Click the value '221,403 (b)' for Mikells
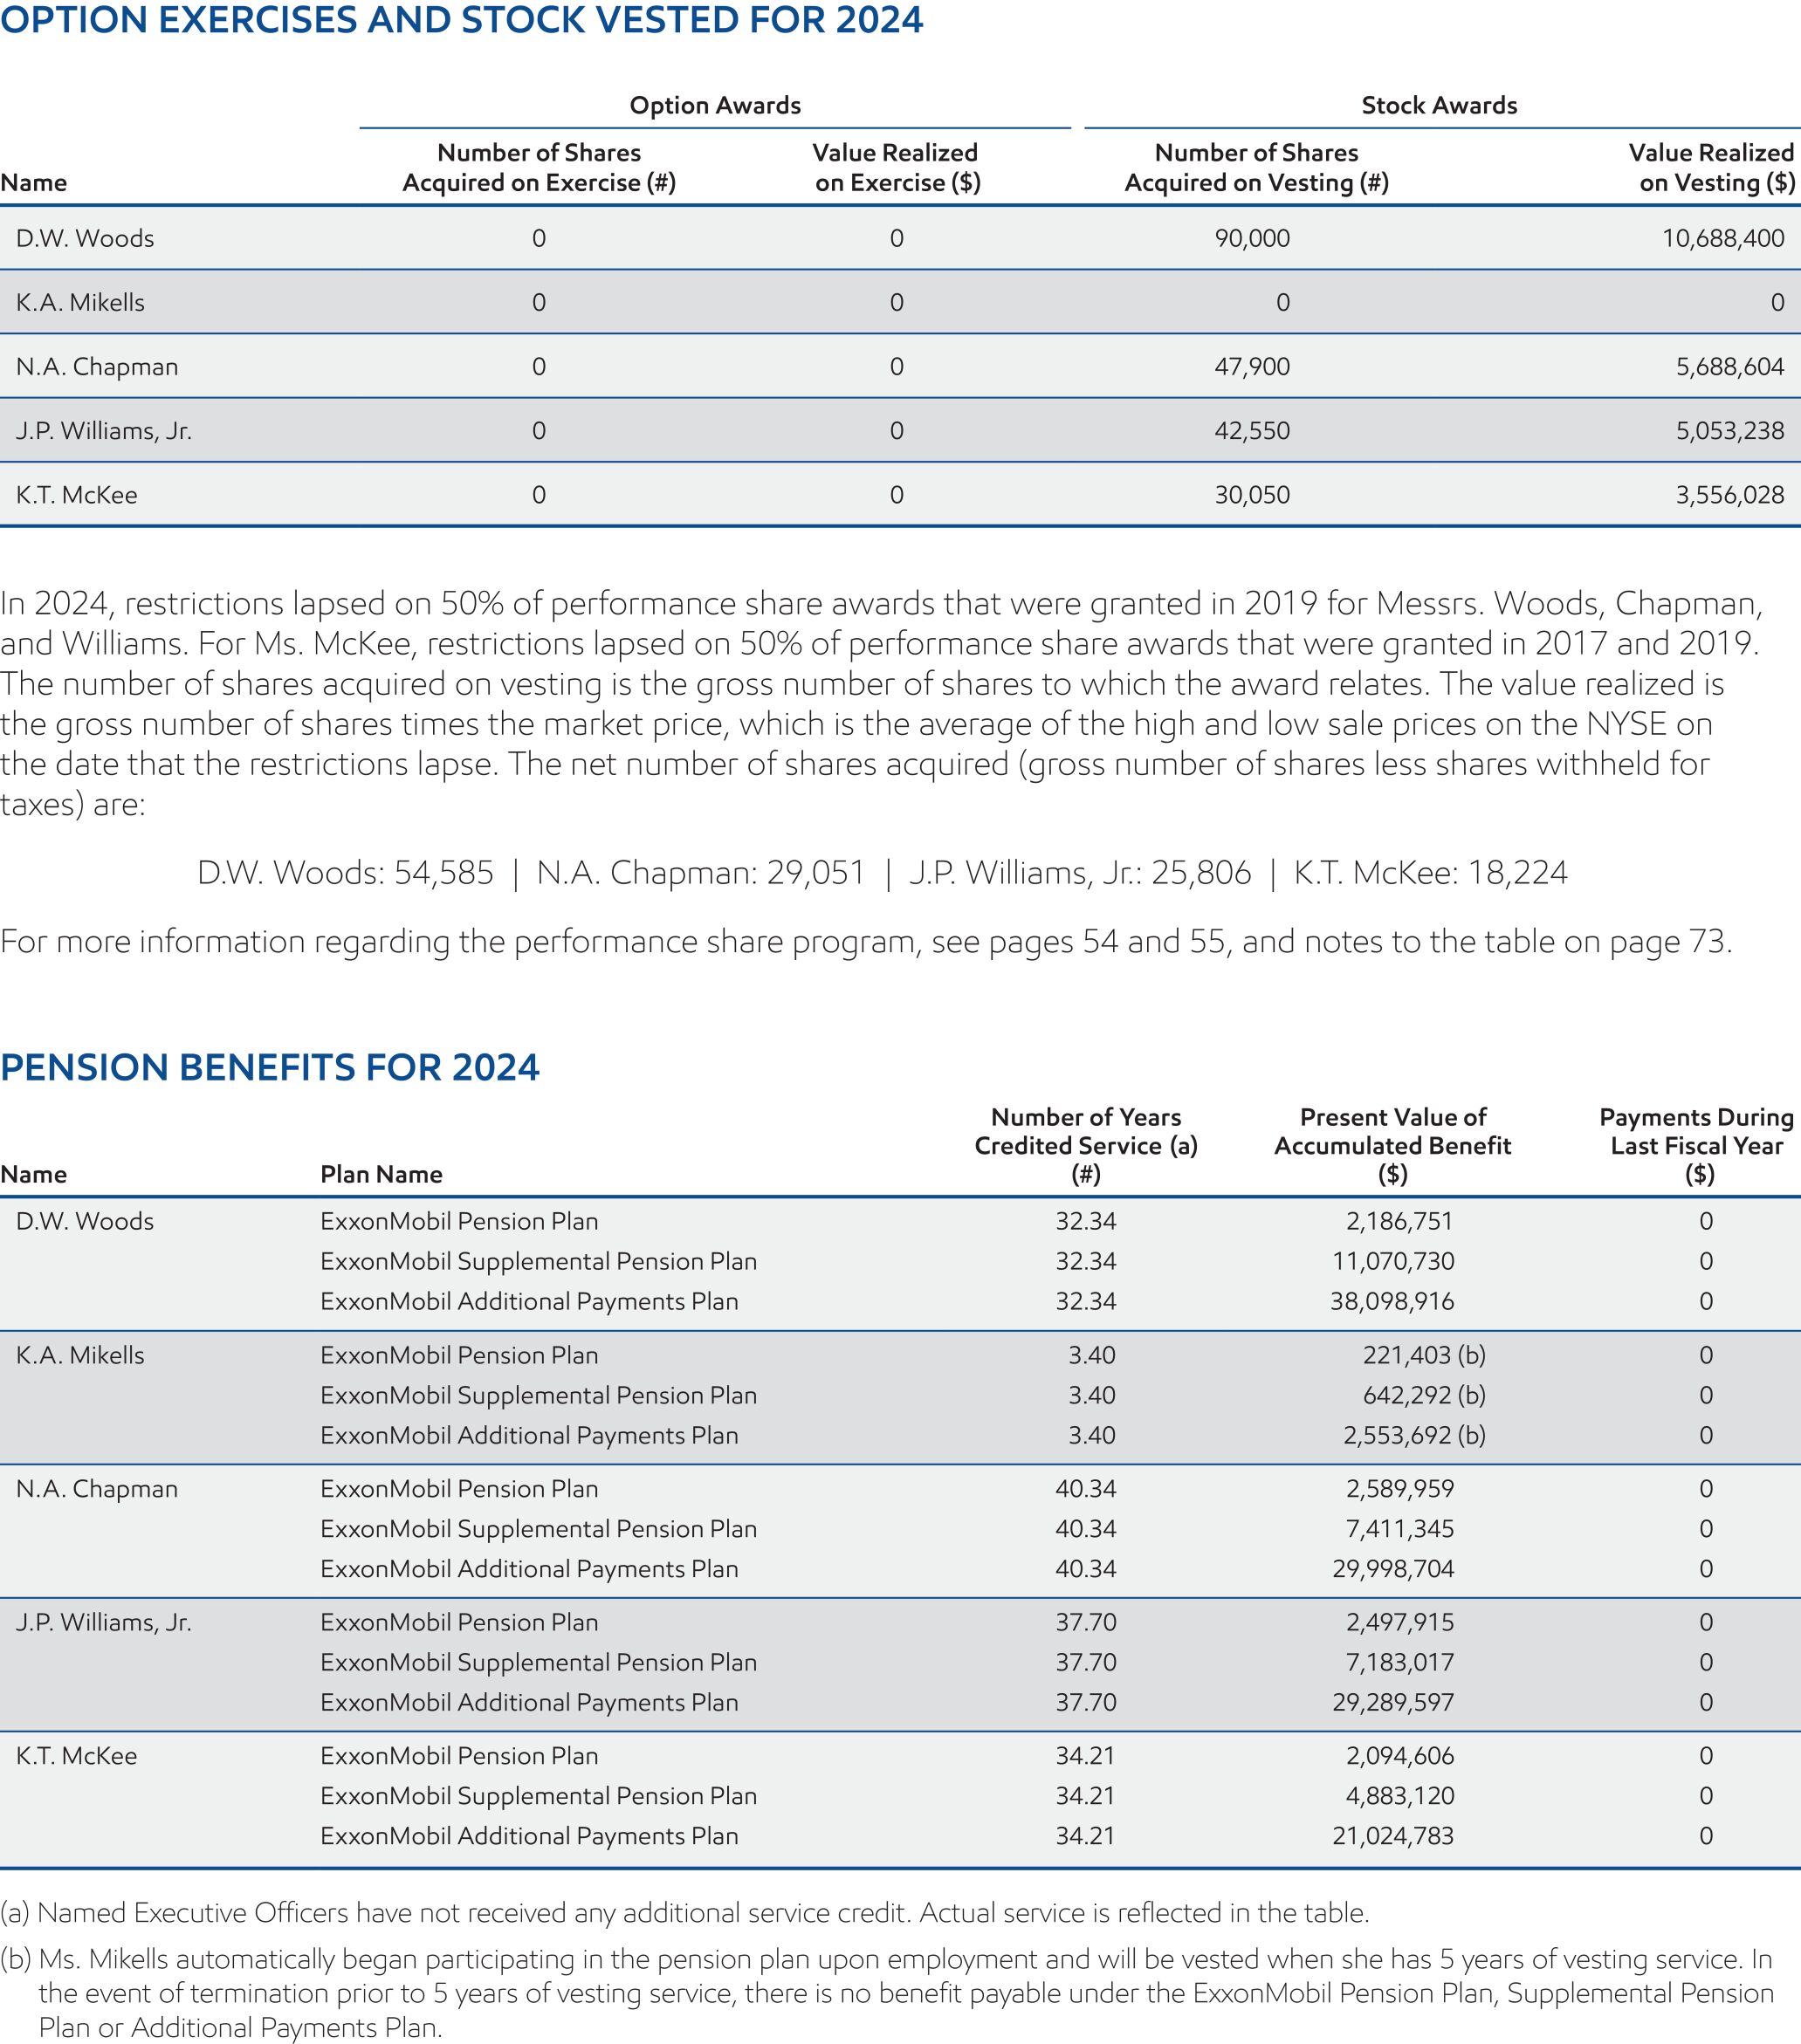The height and width of the screenshot is (2044, 1801). click(x=1424, y=1355)
